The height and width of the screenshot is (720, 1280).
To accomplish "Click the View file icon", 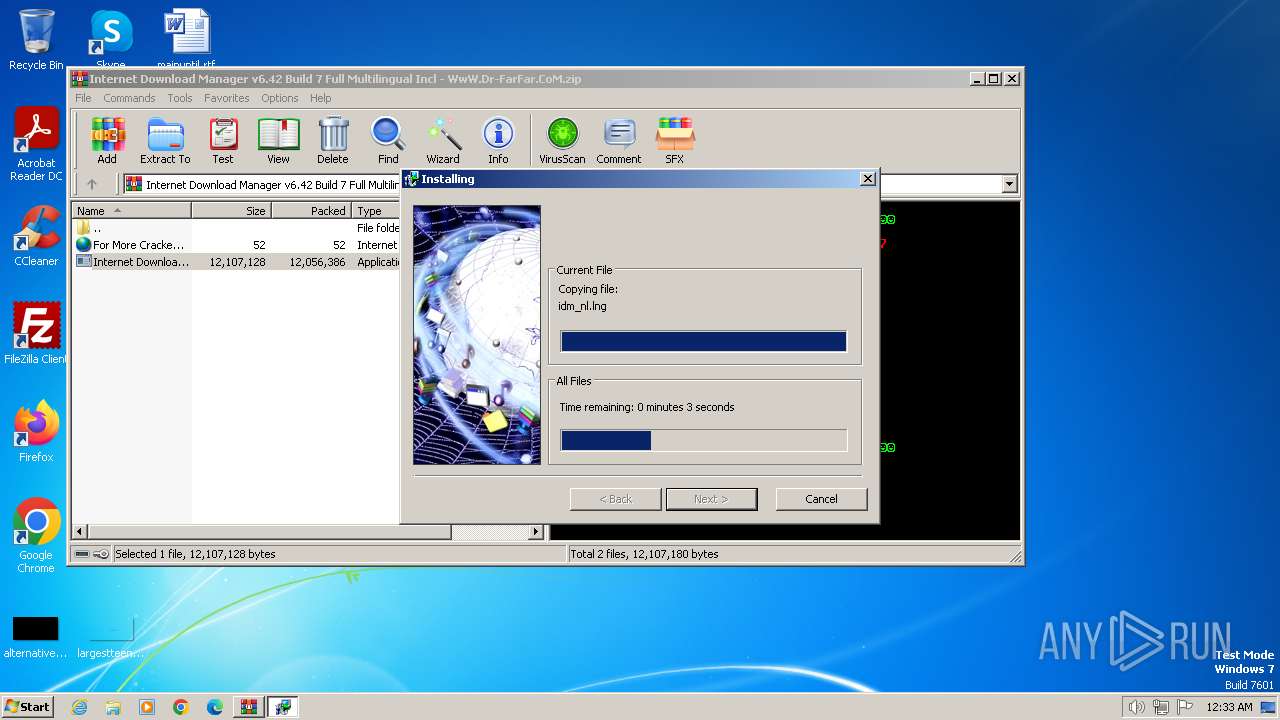I will pyautogui.click(x=278, y=140).
